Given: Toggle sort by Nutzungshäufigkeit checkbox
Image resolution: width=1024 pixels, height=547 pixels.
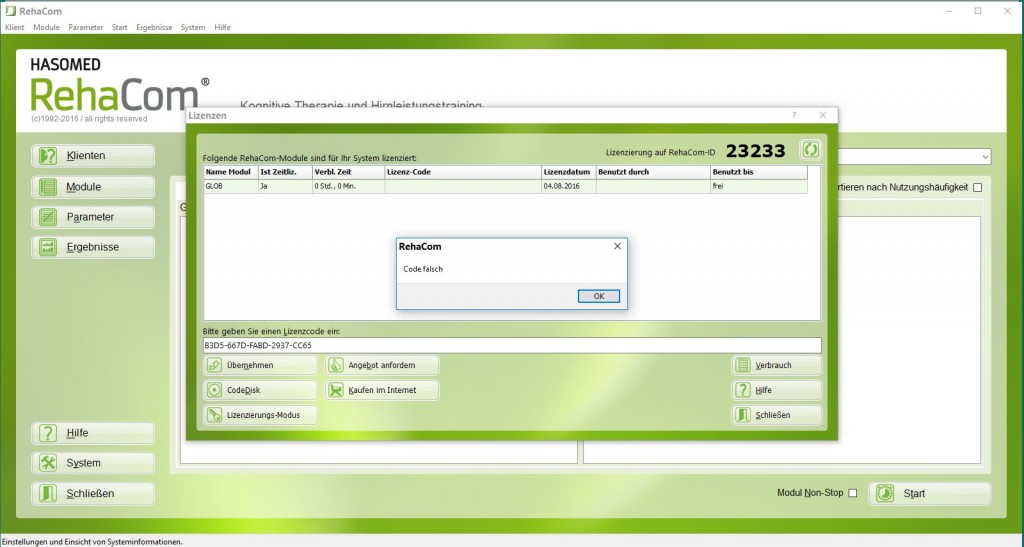Looking at the screenshot, I should (x=978, y=187).
